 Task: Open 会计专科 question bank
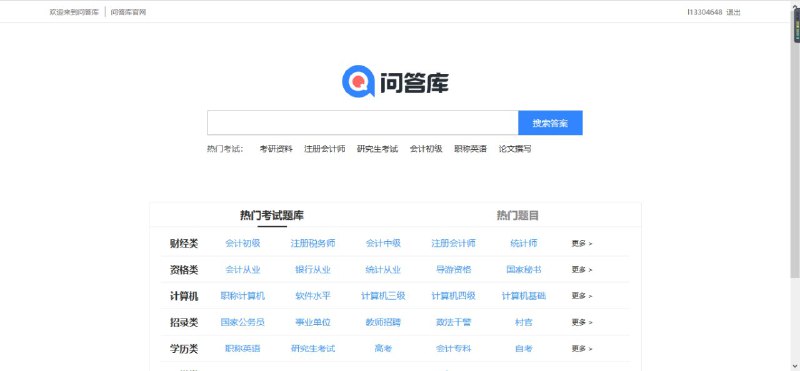(x=454, y=349)
